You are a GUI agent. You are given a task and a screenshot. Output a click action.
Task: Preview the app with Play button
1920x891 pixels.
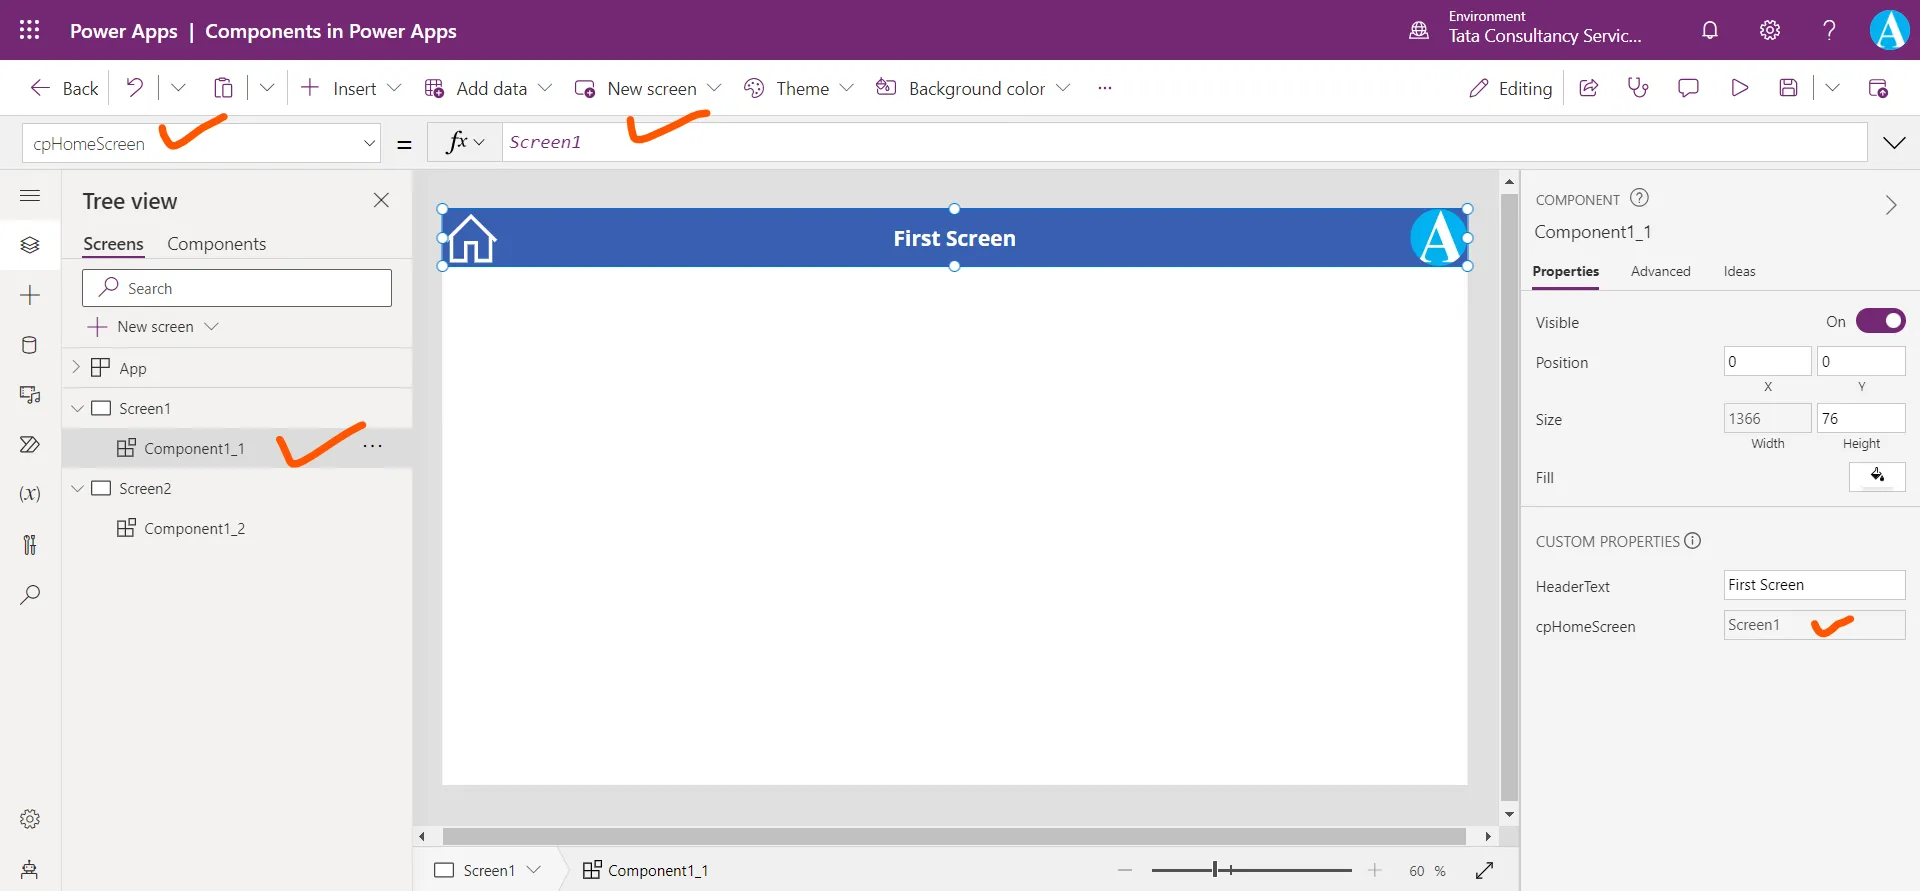pos(1739,88)
